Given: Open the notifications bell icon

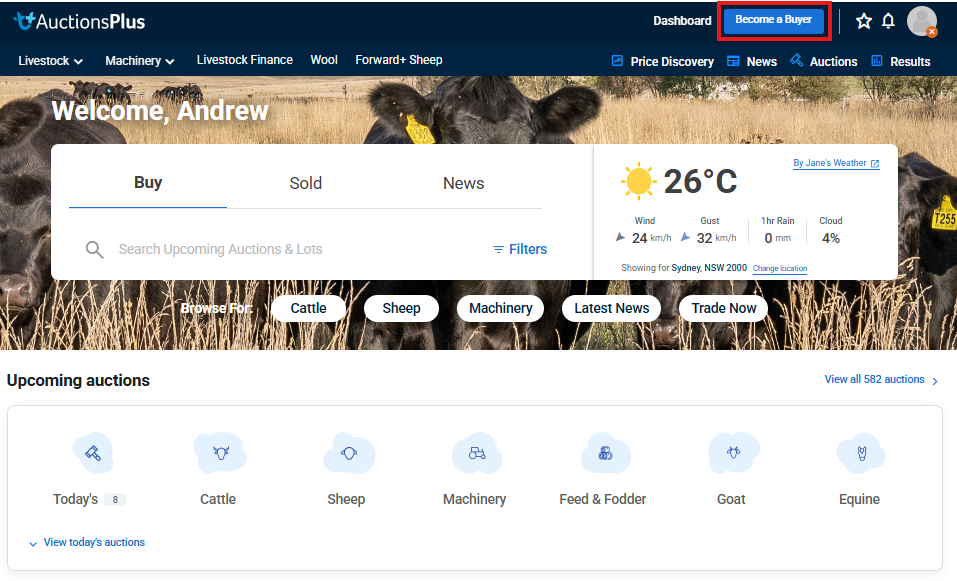Looking at the screenshot, I should 889,21.
